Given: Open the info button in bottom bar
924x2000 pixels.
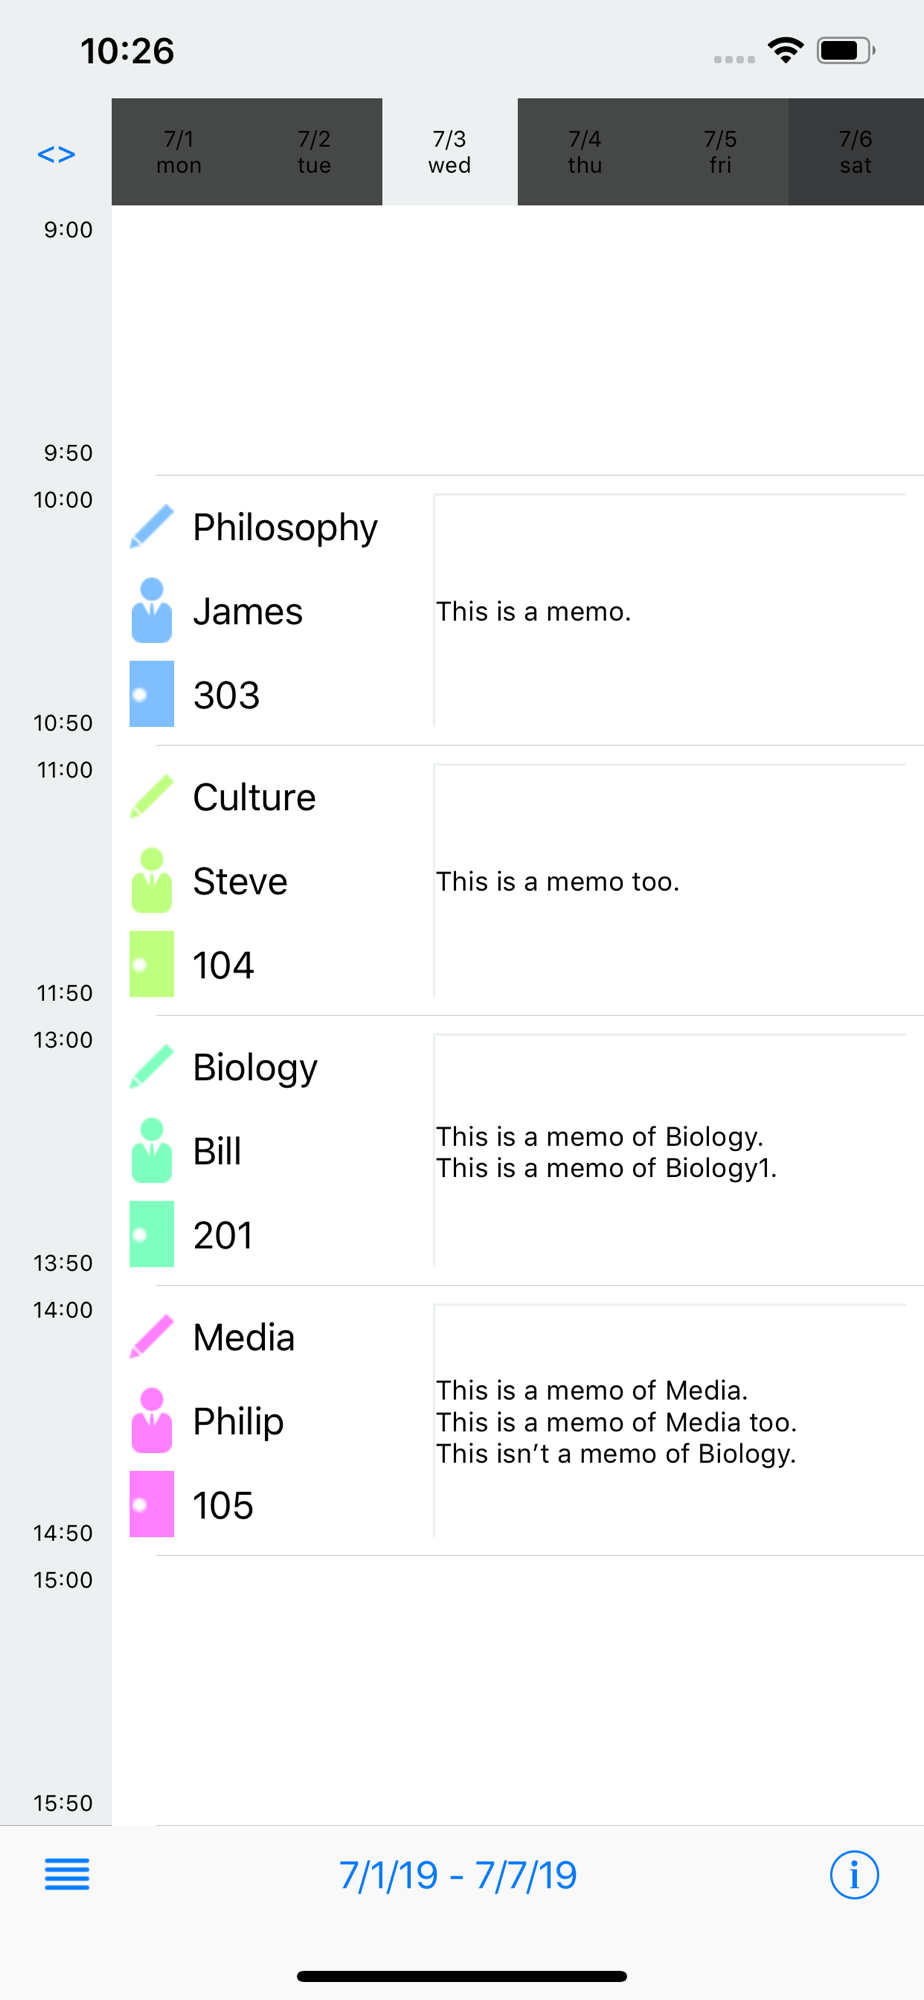Looking at the screenshot, I should pos(854,1875).
